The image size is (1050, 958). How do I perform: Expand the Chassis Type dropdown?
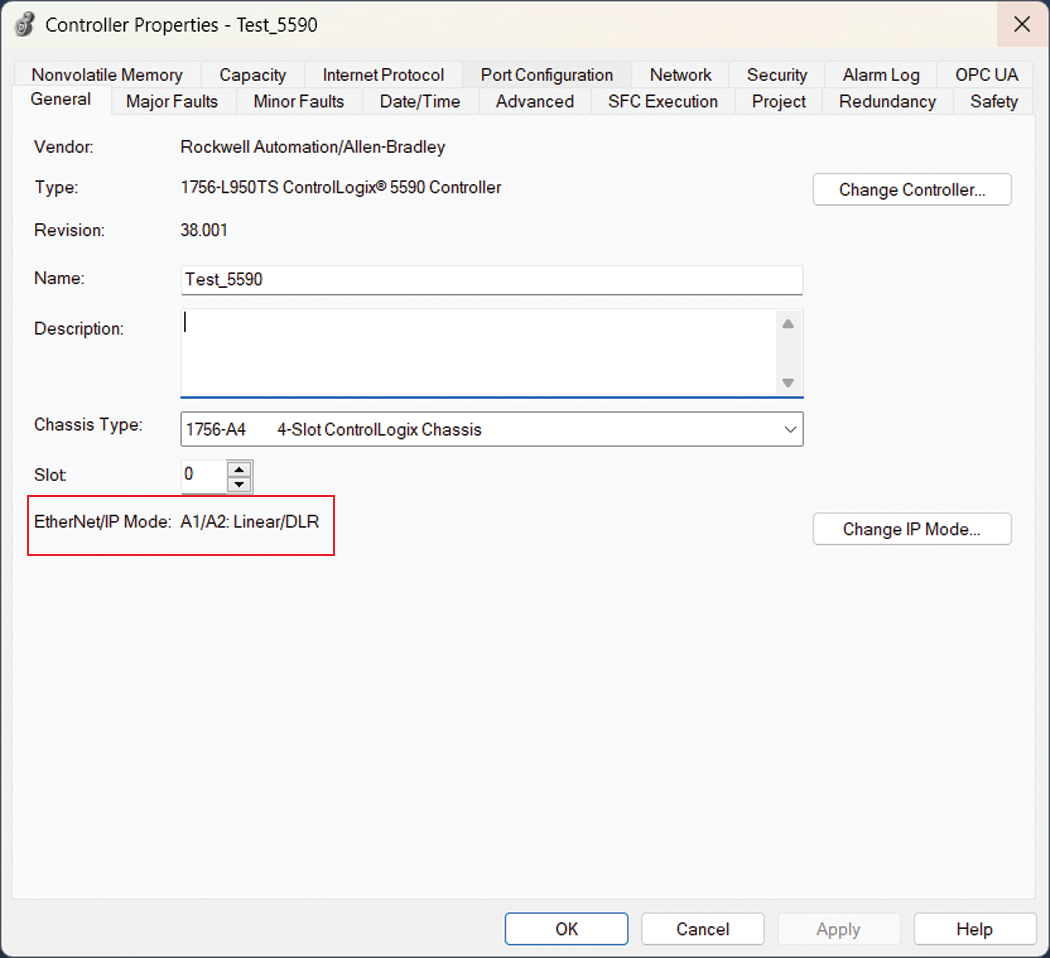(x=790, y=430)
